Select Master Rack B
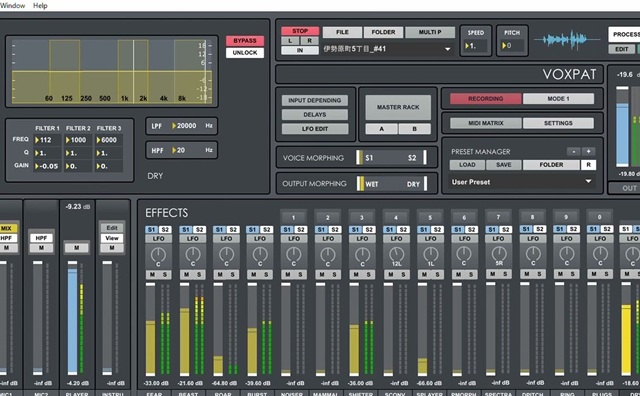Screen dimensions: 640x396 click(415, 129)
